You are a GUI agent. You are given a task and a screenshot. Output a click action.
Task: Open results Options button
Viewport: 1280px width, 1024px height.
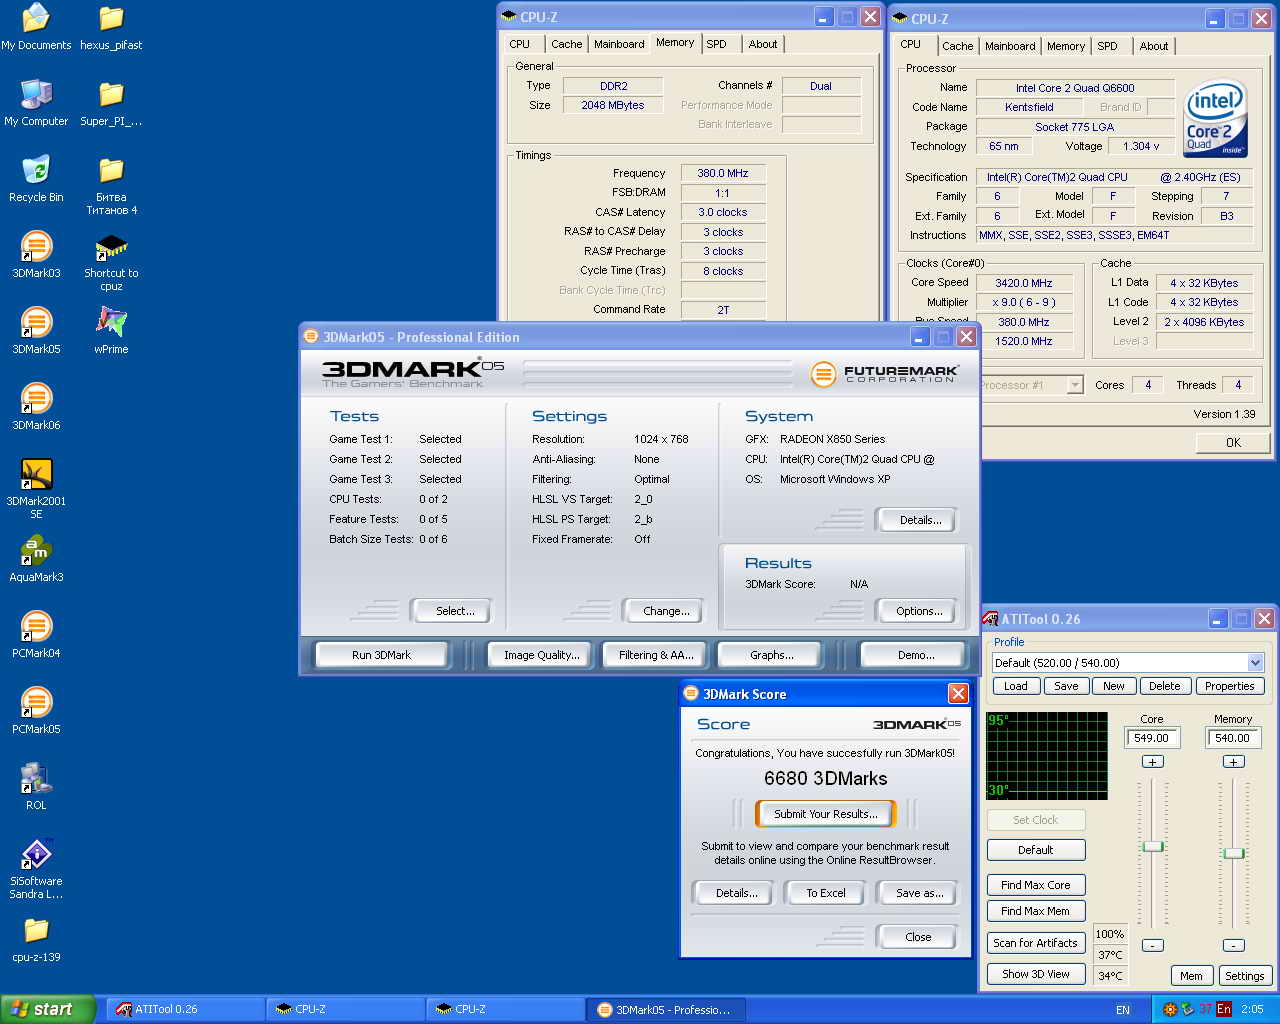point(919,611)
